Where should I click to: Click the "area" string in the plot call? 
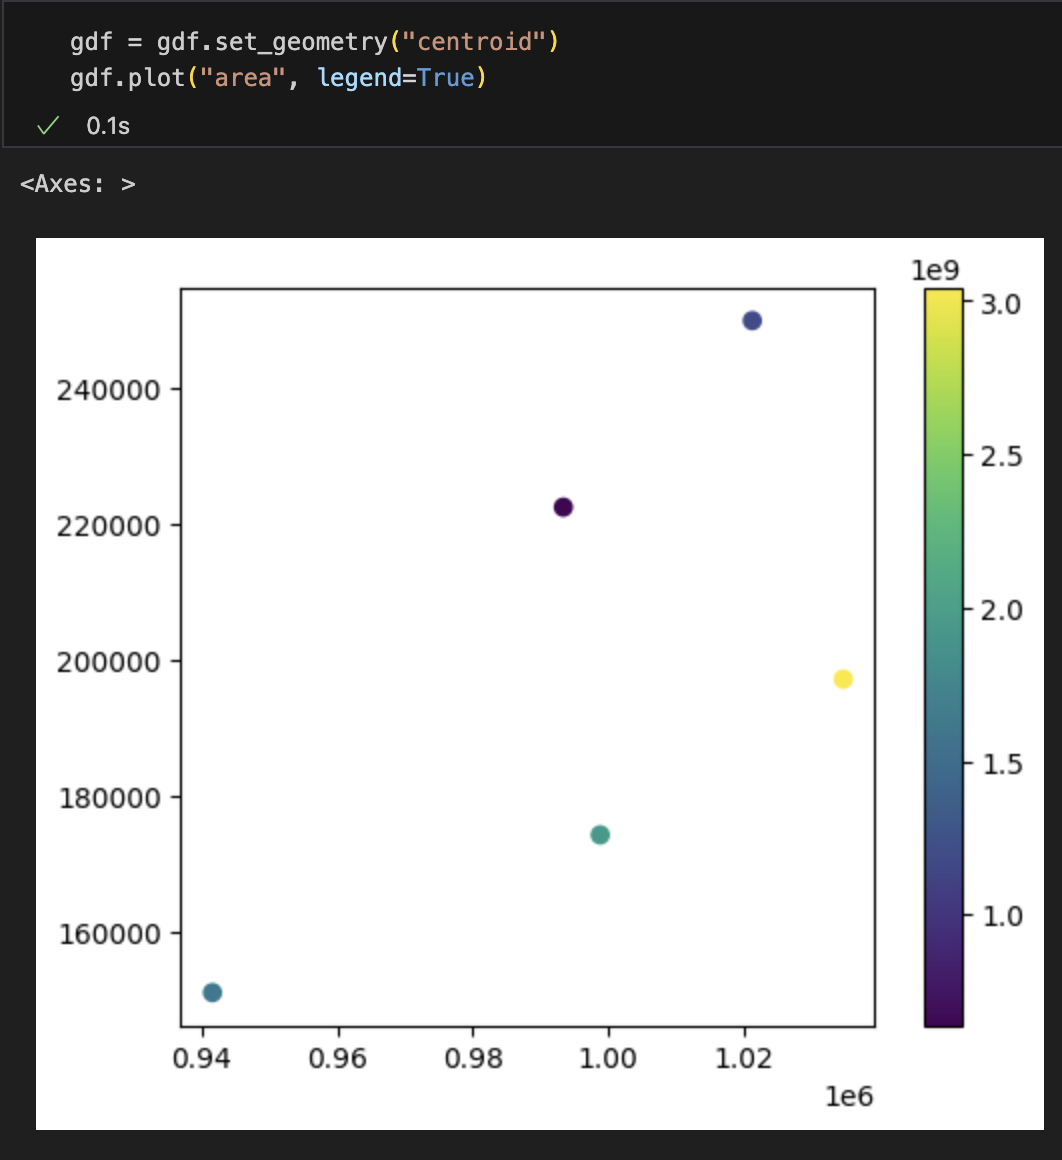pos(243,78)
